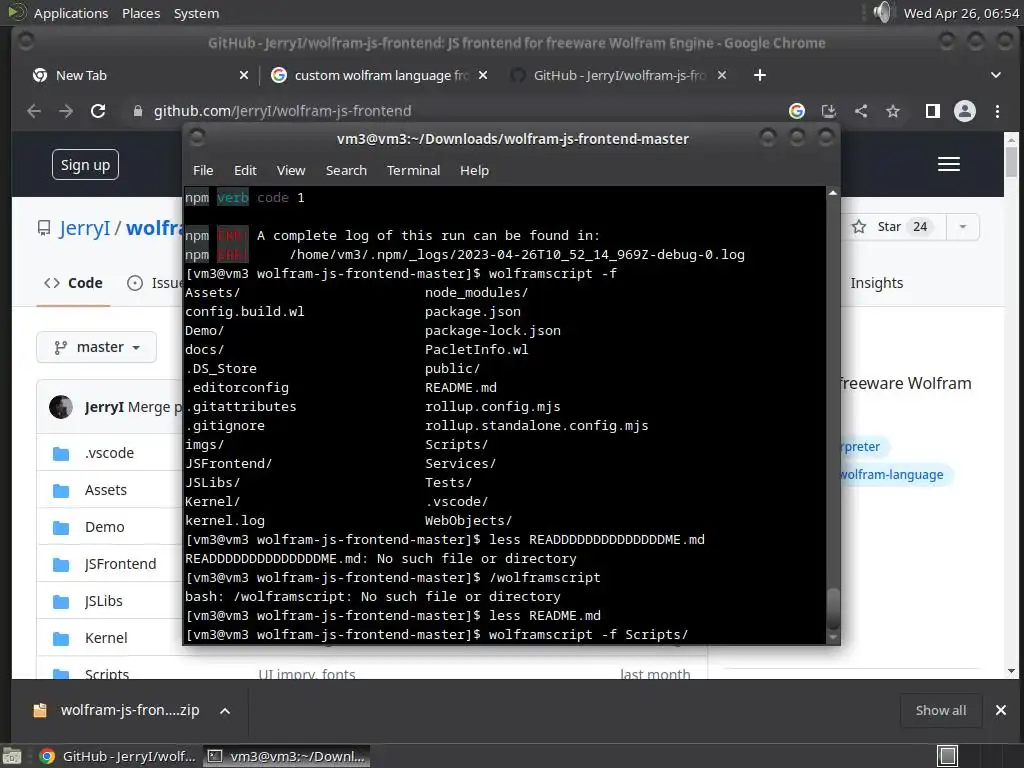Click the JSLibs folder icon in GitHub list
The width and height of the screenshot is (1024, 768).
pos(61,601)
